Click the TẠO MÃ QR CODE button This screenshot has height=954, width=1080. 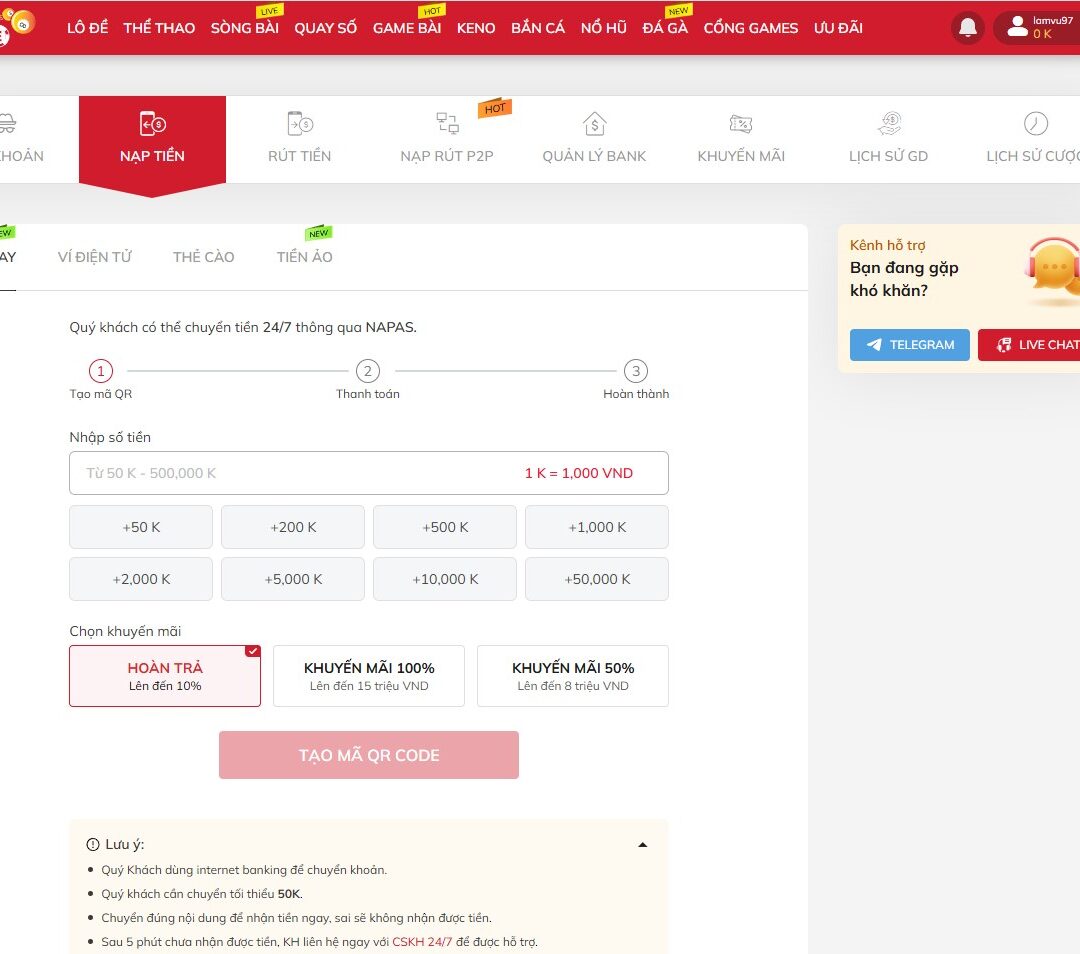tap(368, 754)
